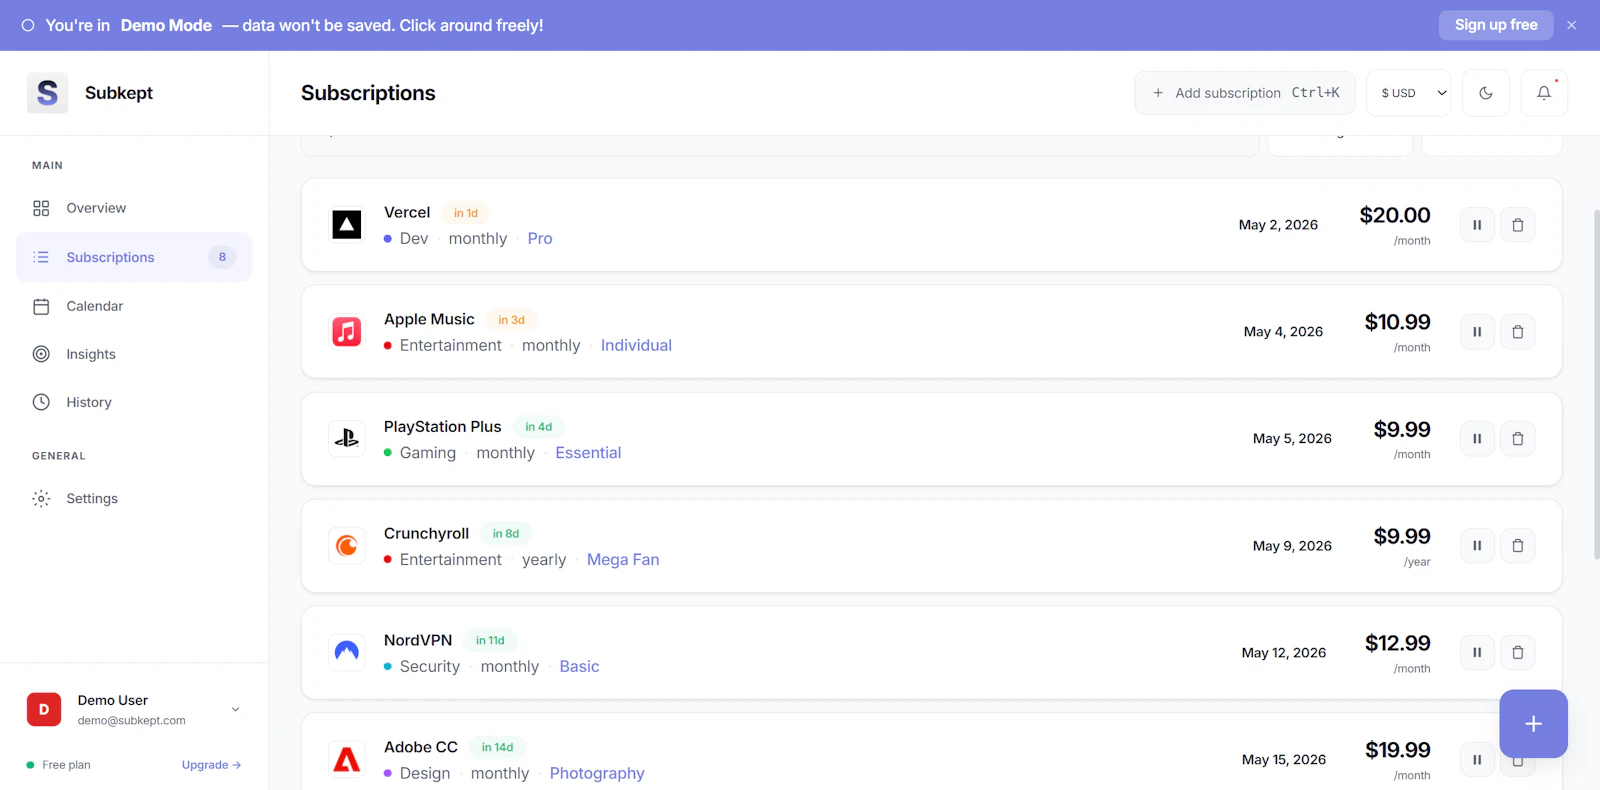Delete the Crunchyroll subscription
The width and height of the screenshot is (1600, 790).
1518,546
